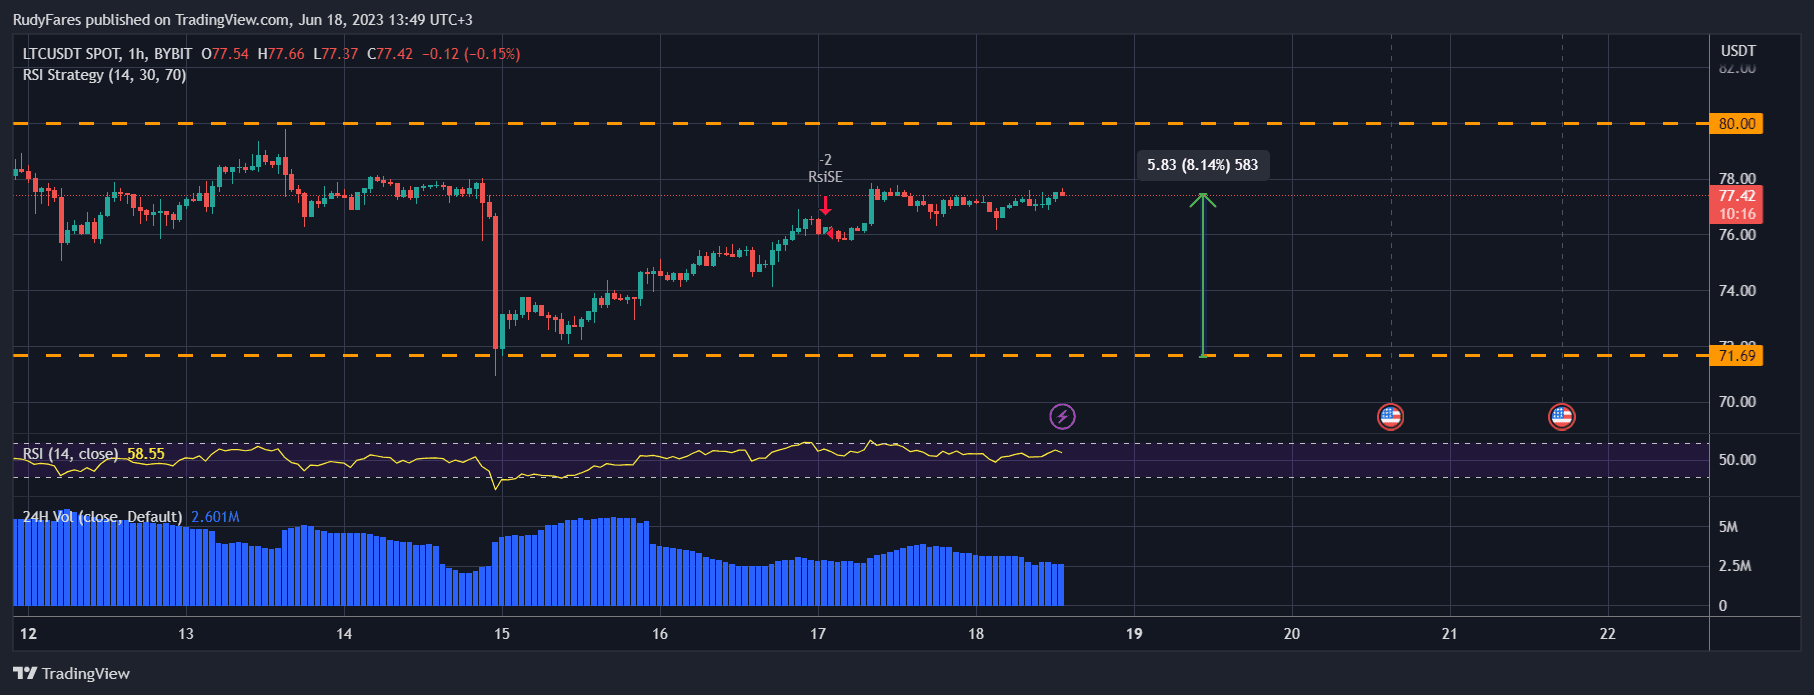The width and height of the screenshot is (1814, 695).
Task: Click the later US flag economic event icon
Action: [1561, 416]
